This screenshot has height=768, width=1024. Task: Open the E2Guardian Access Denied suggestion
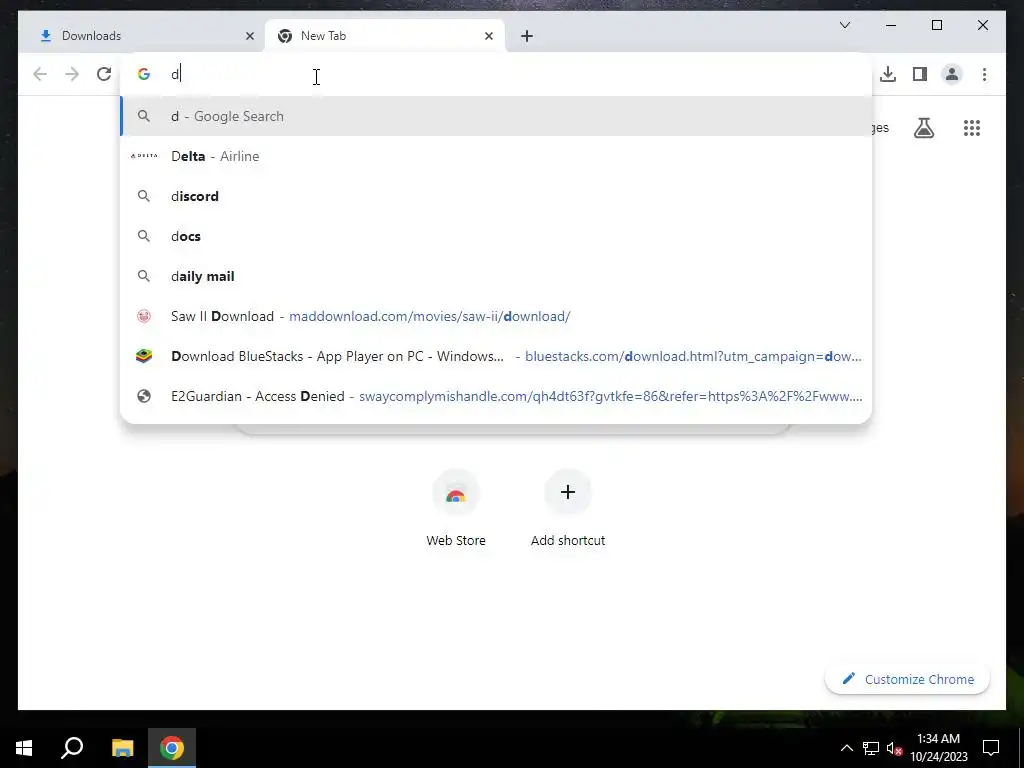pyautogui.click(x=496, y=396)
